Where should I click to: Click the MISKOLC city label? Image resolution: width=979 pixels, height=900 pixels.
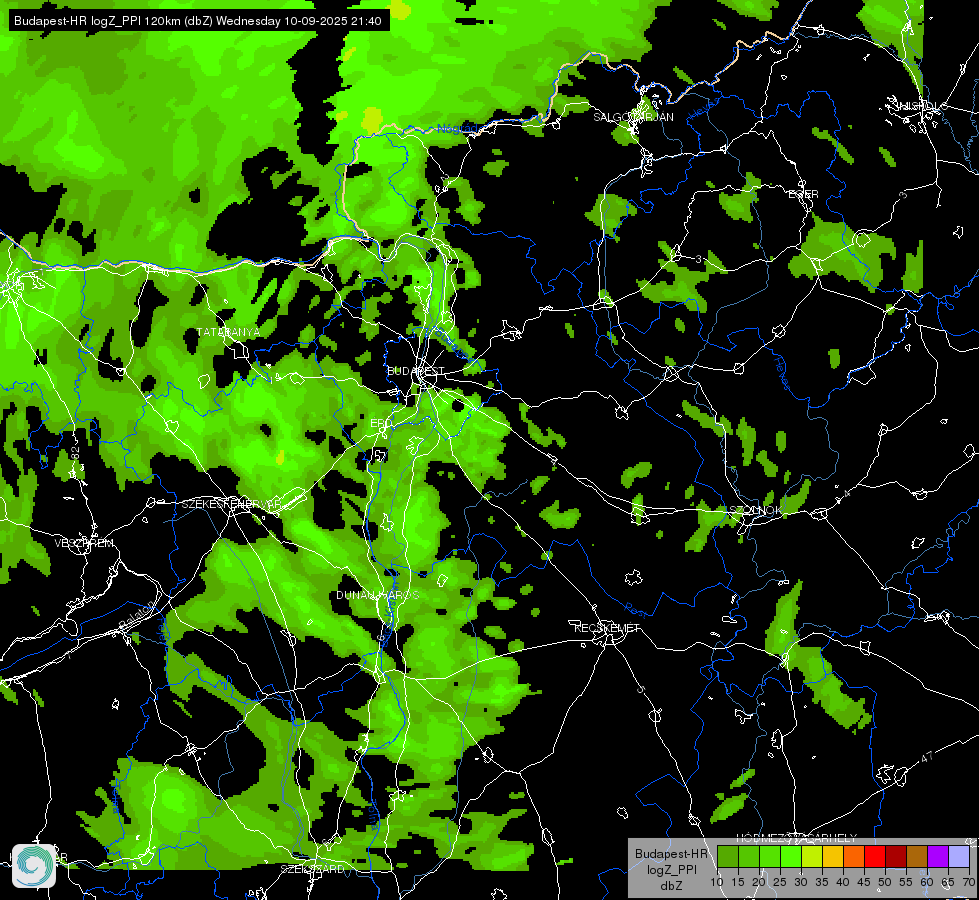tap(921, 106)
